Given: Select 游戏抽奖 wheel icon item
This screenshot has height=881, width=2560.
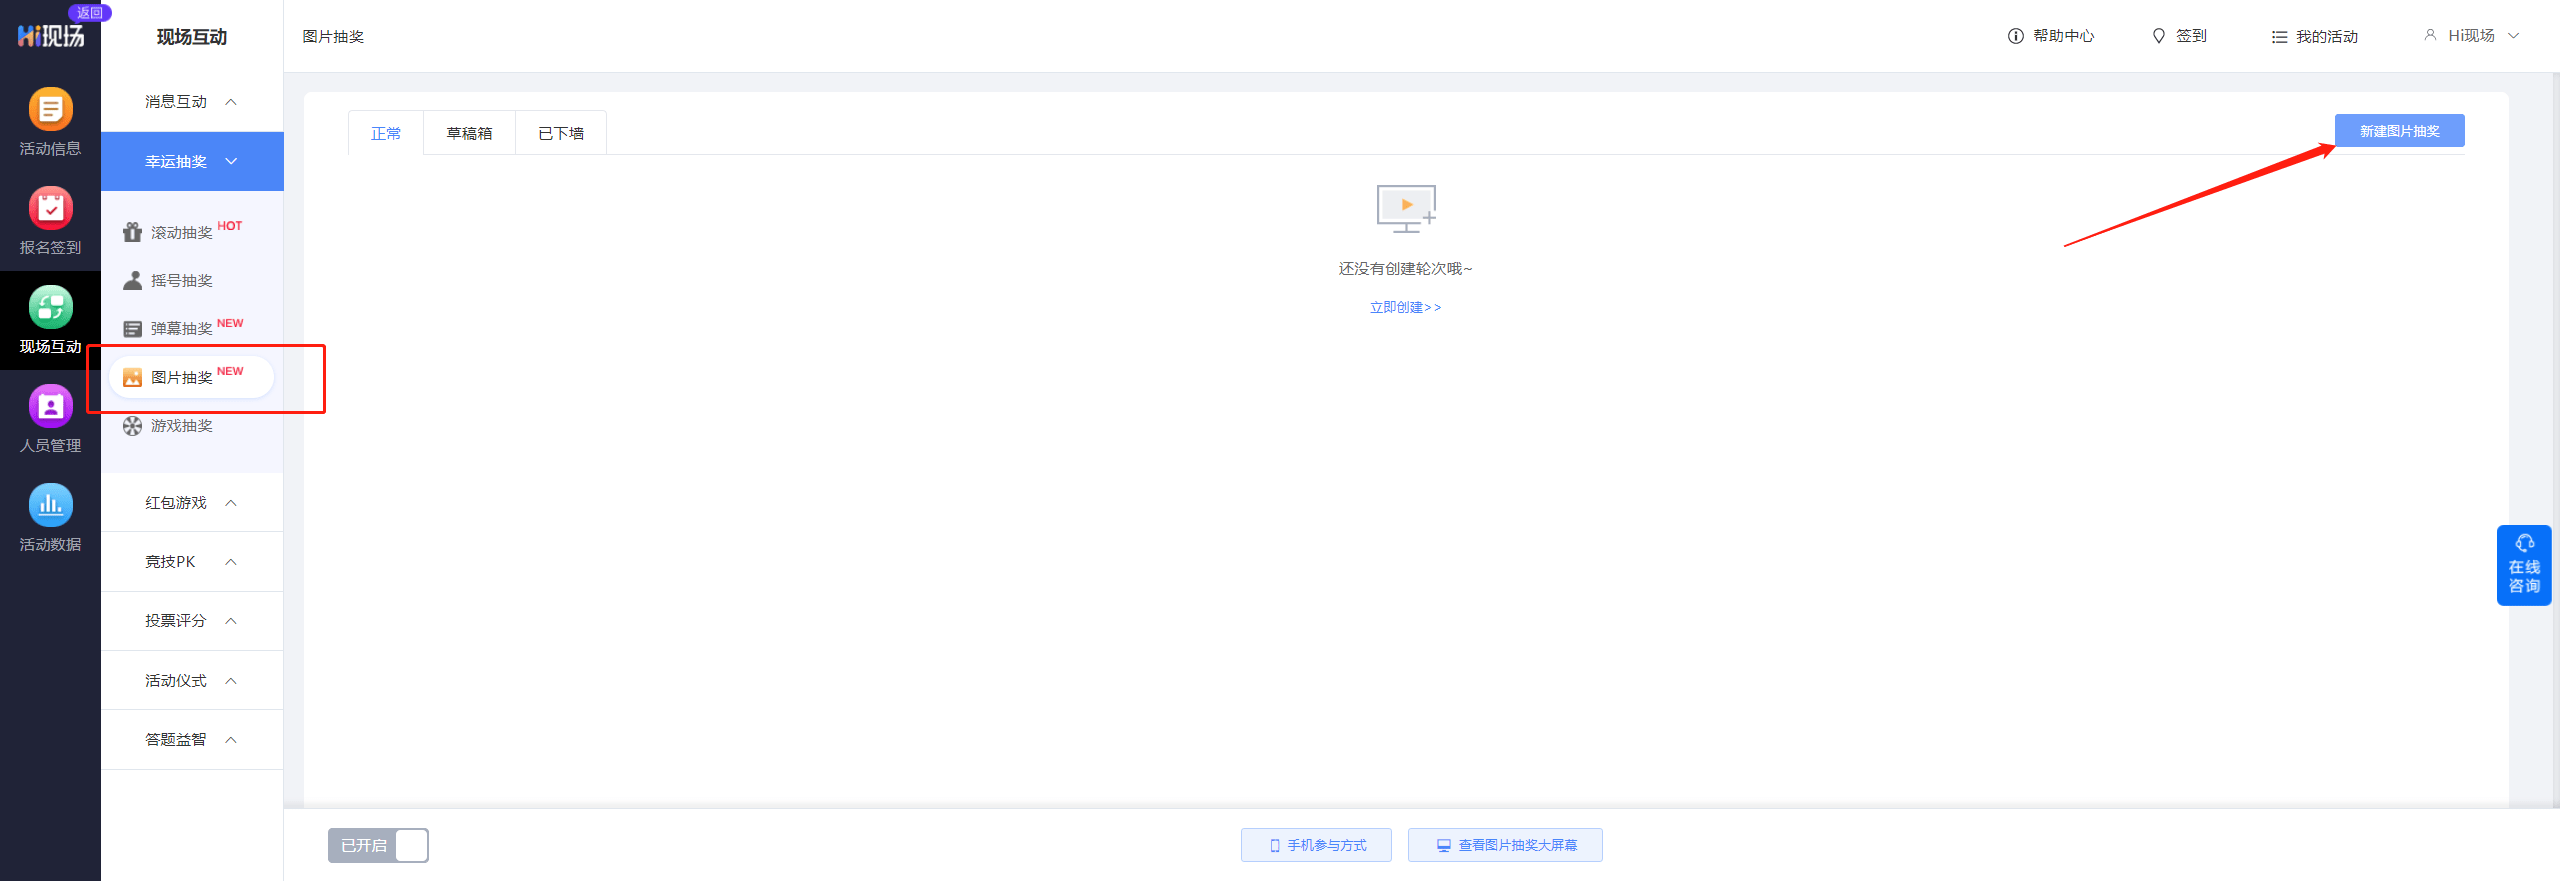Looking at the screenshot, I should [x=181, y=426].
